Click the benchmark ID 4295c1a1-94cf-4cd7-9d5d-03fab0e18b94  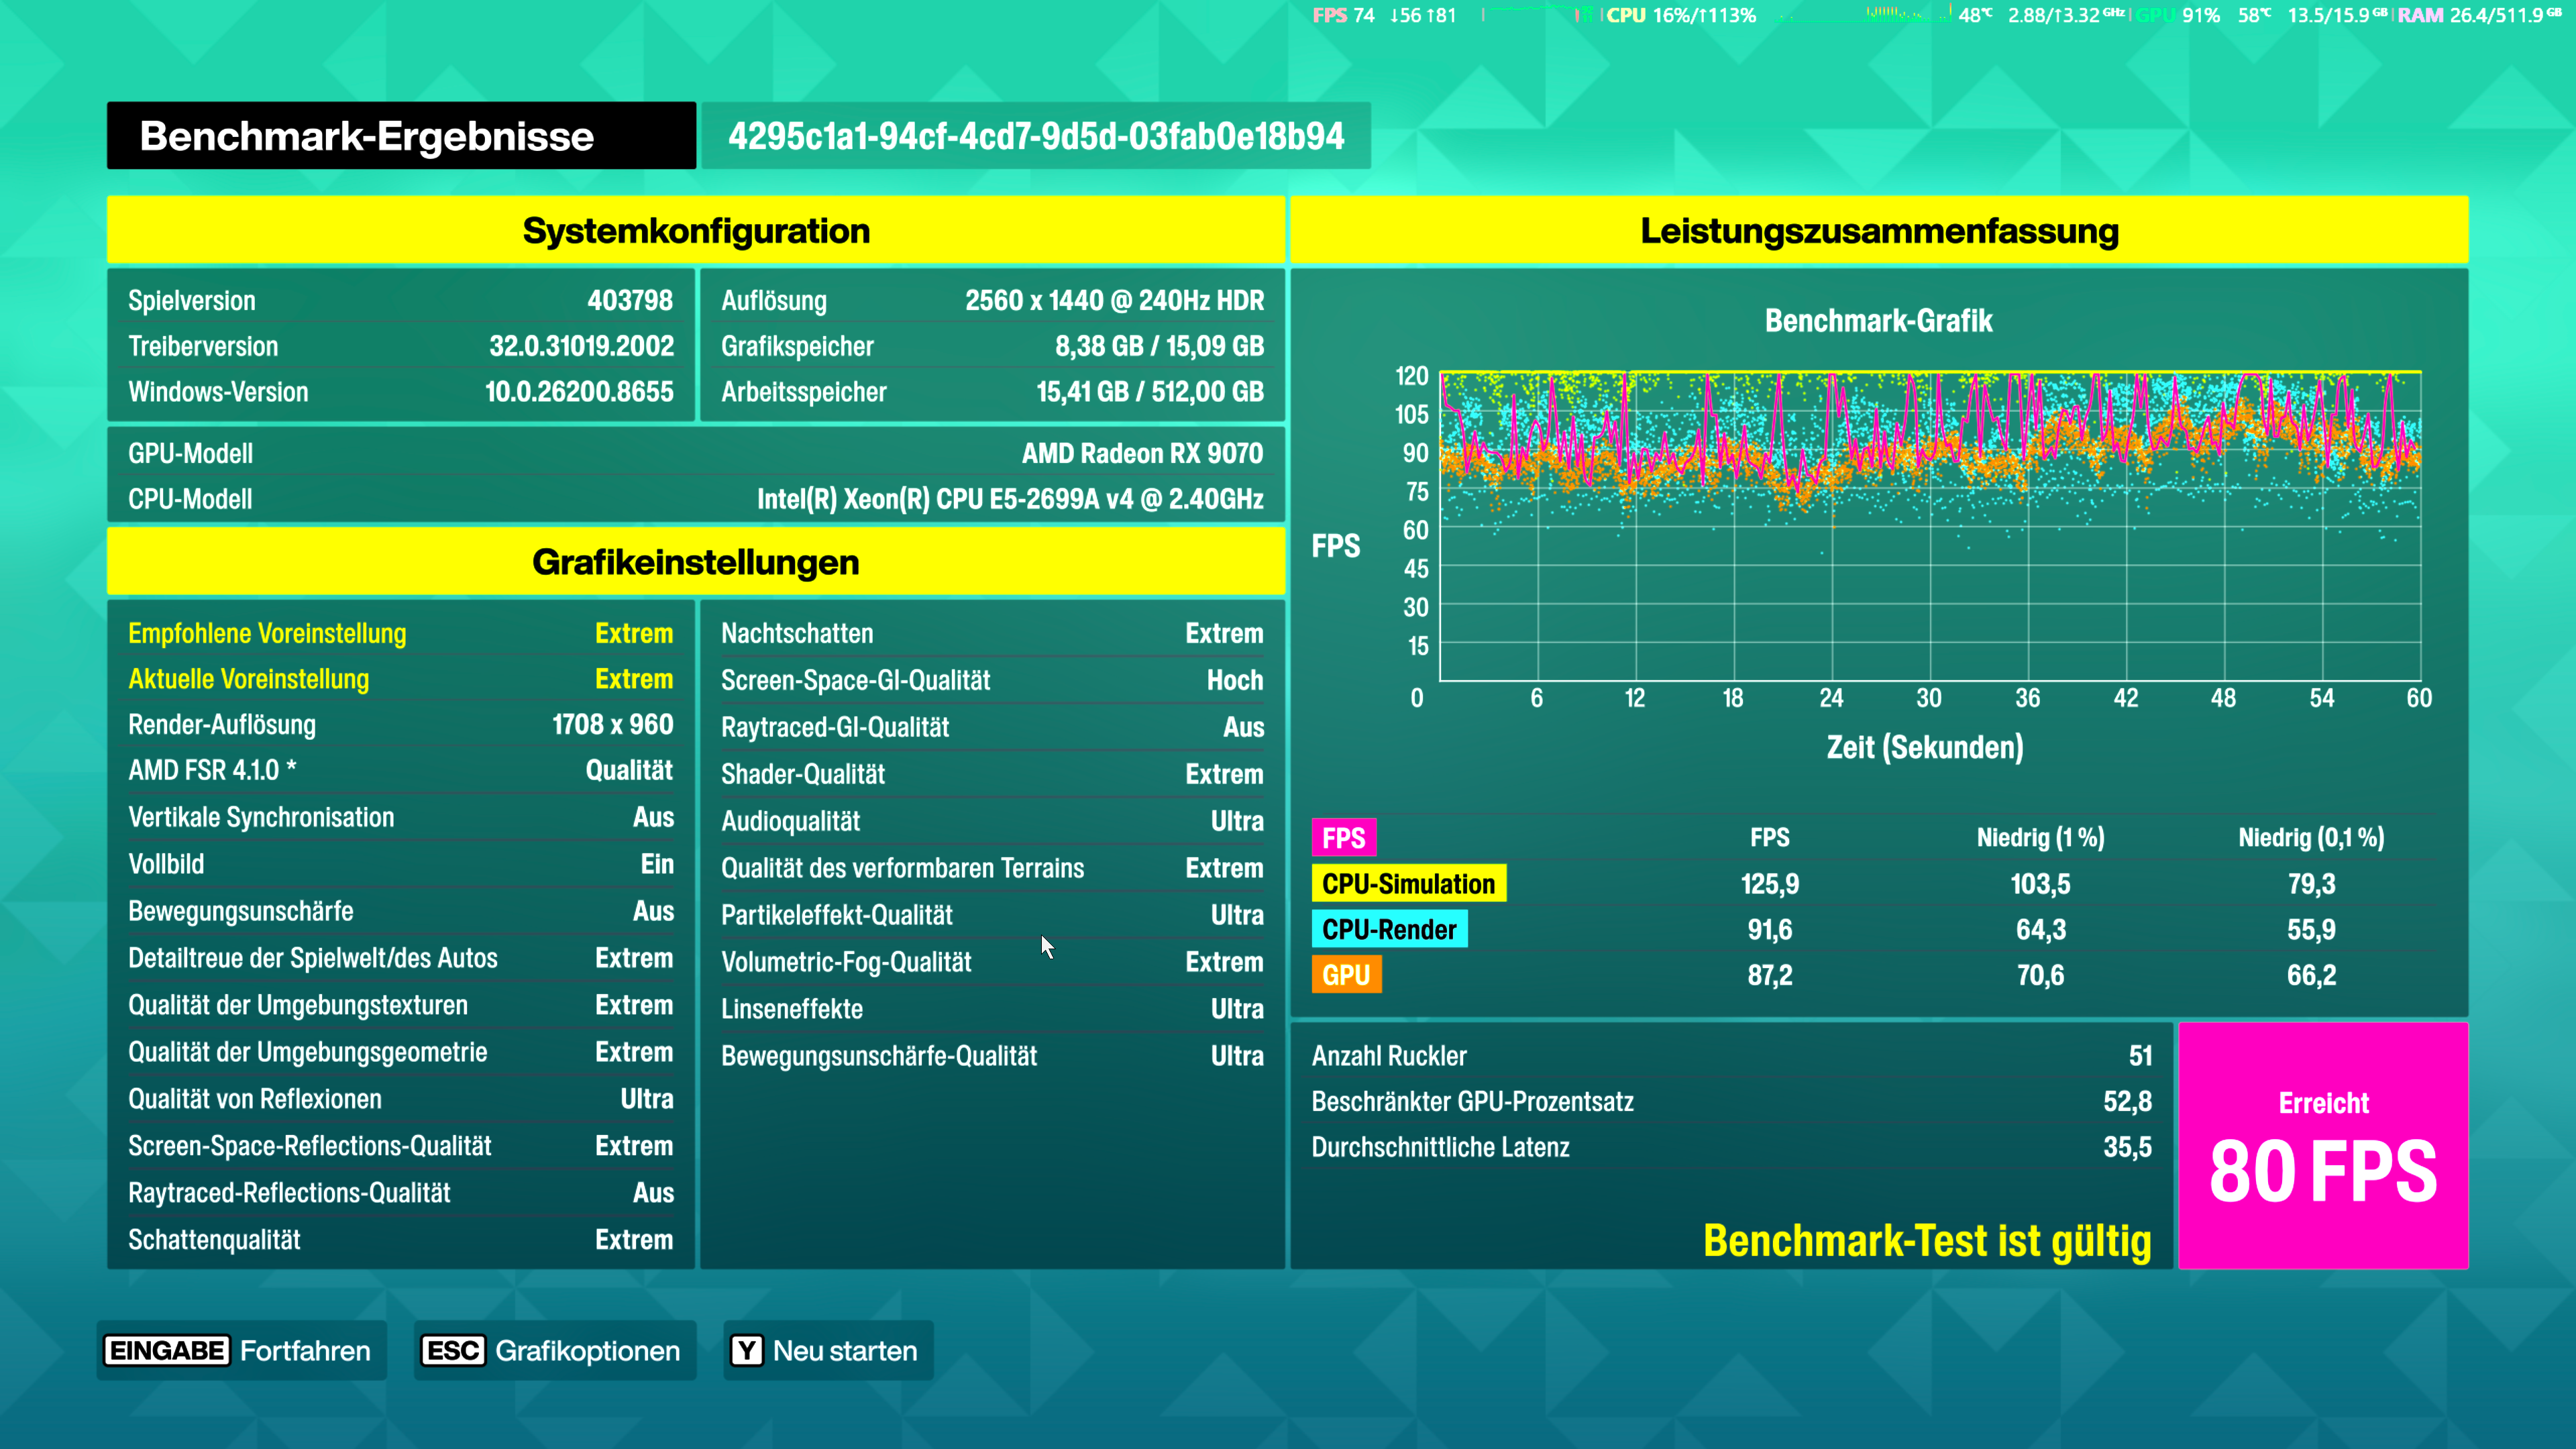(x=1036, y=136)
